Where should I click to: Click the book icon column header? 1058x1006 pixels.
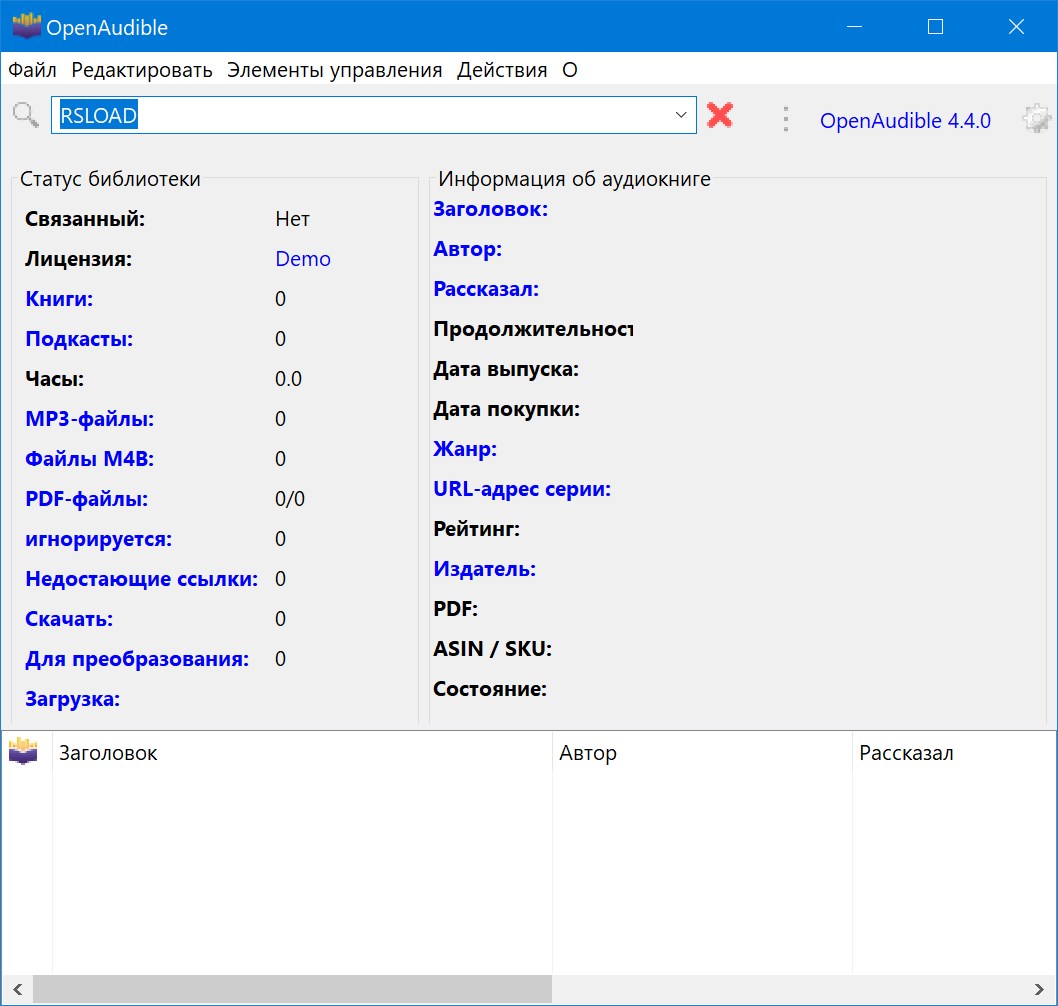(x=23, y=751)
